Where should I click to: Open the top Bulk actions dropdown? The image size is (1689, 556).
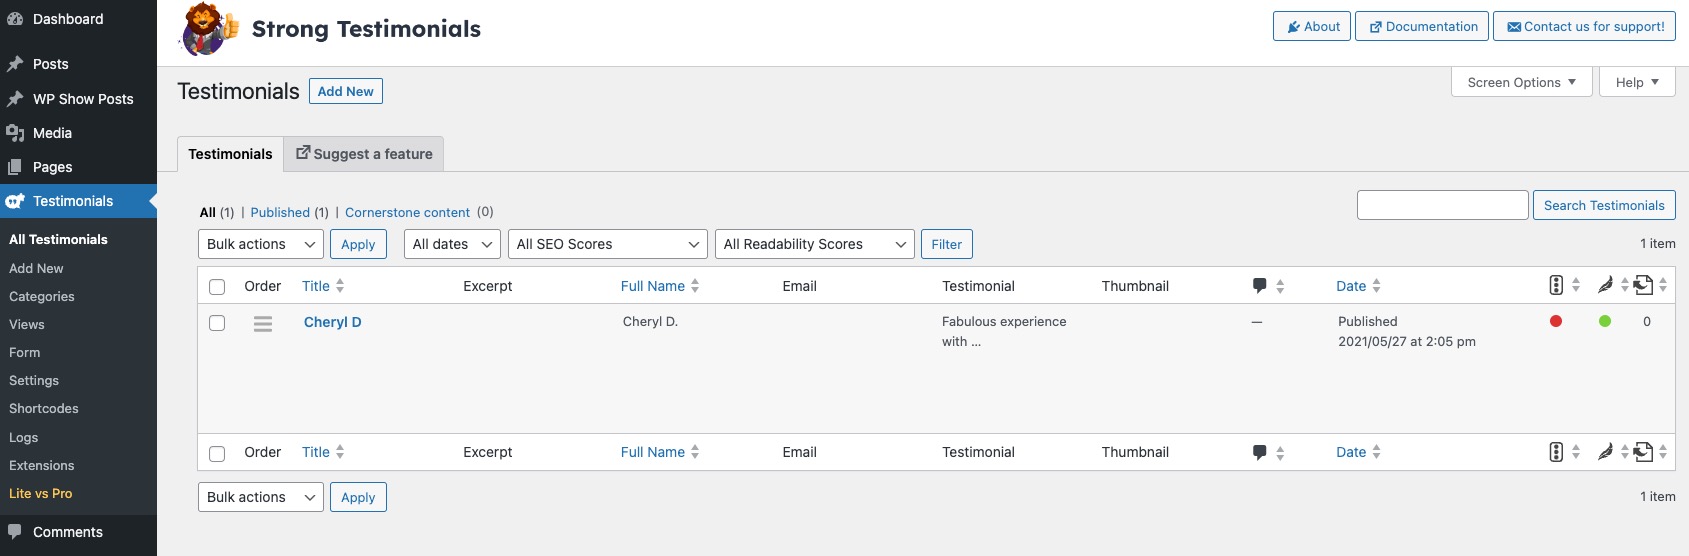point(261,244)
